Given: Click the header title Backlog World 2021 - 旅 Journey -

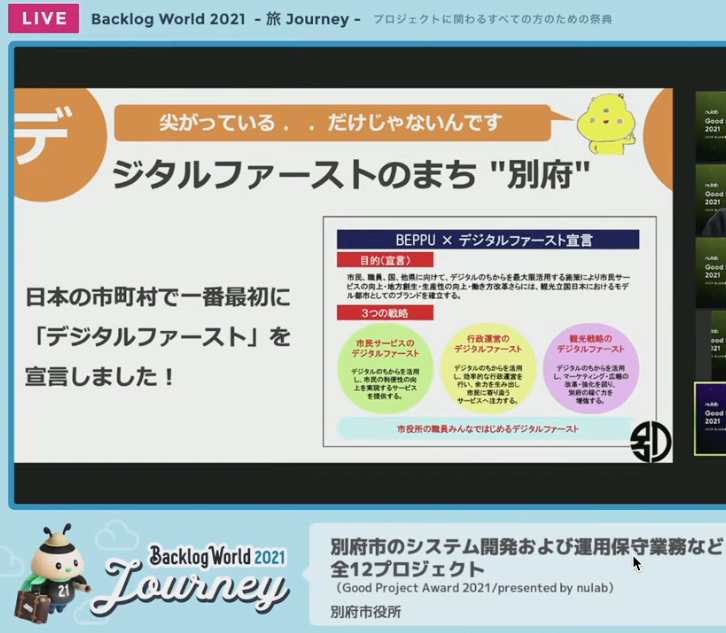Looking at the screenshot, I should 225,19.
